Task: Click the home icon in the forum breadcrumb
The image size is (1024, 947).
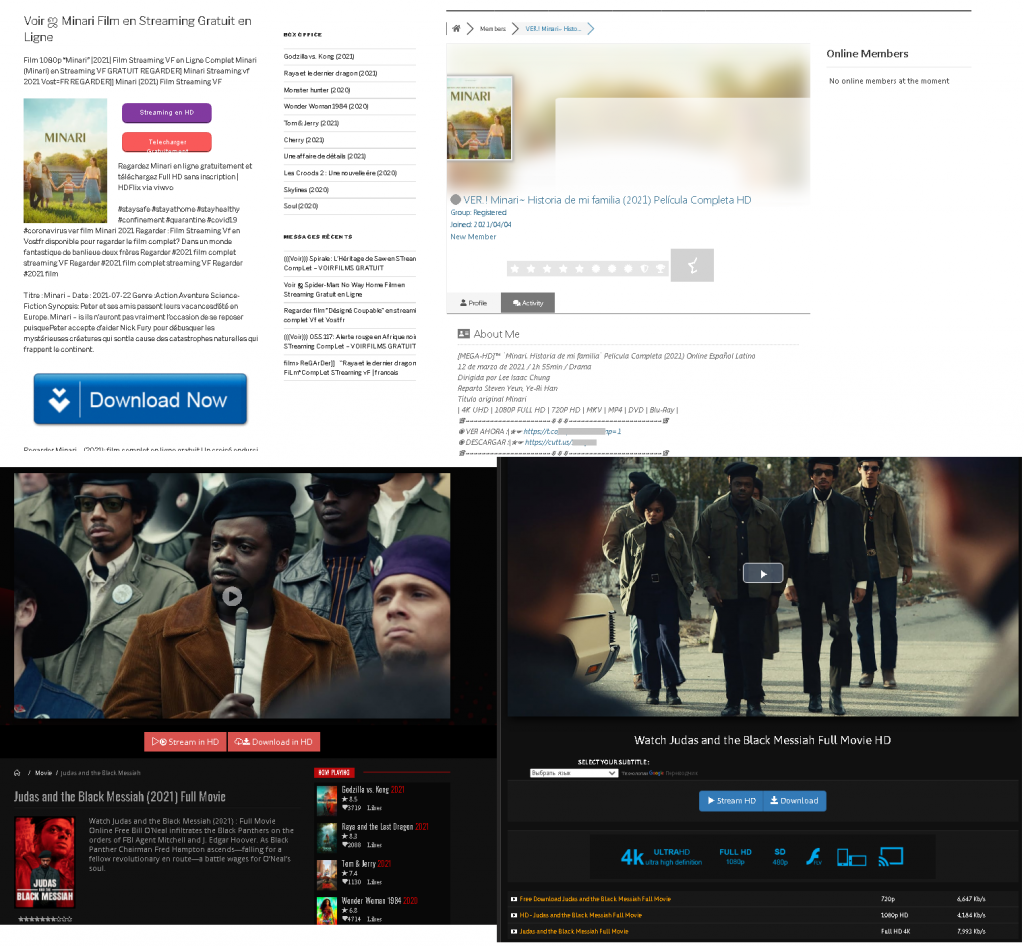Action: [x=455, y=29]
